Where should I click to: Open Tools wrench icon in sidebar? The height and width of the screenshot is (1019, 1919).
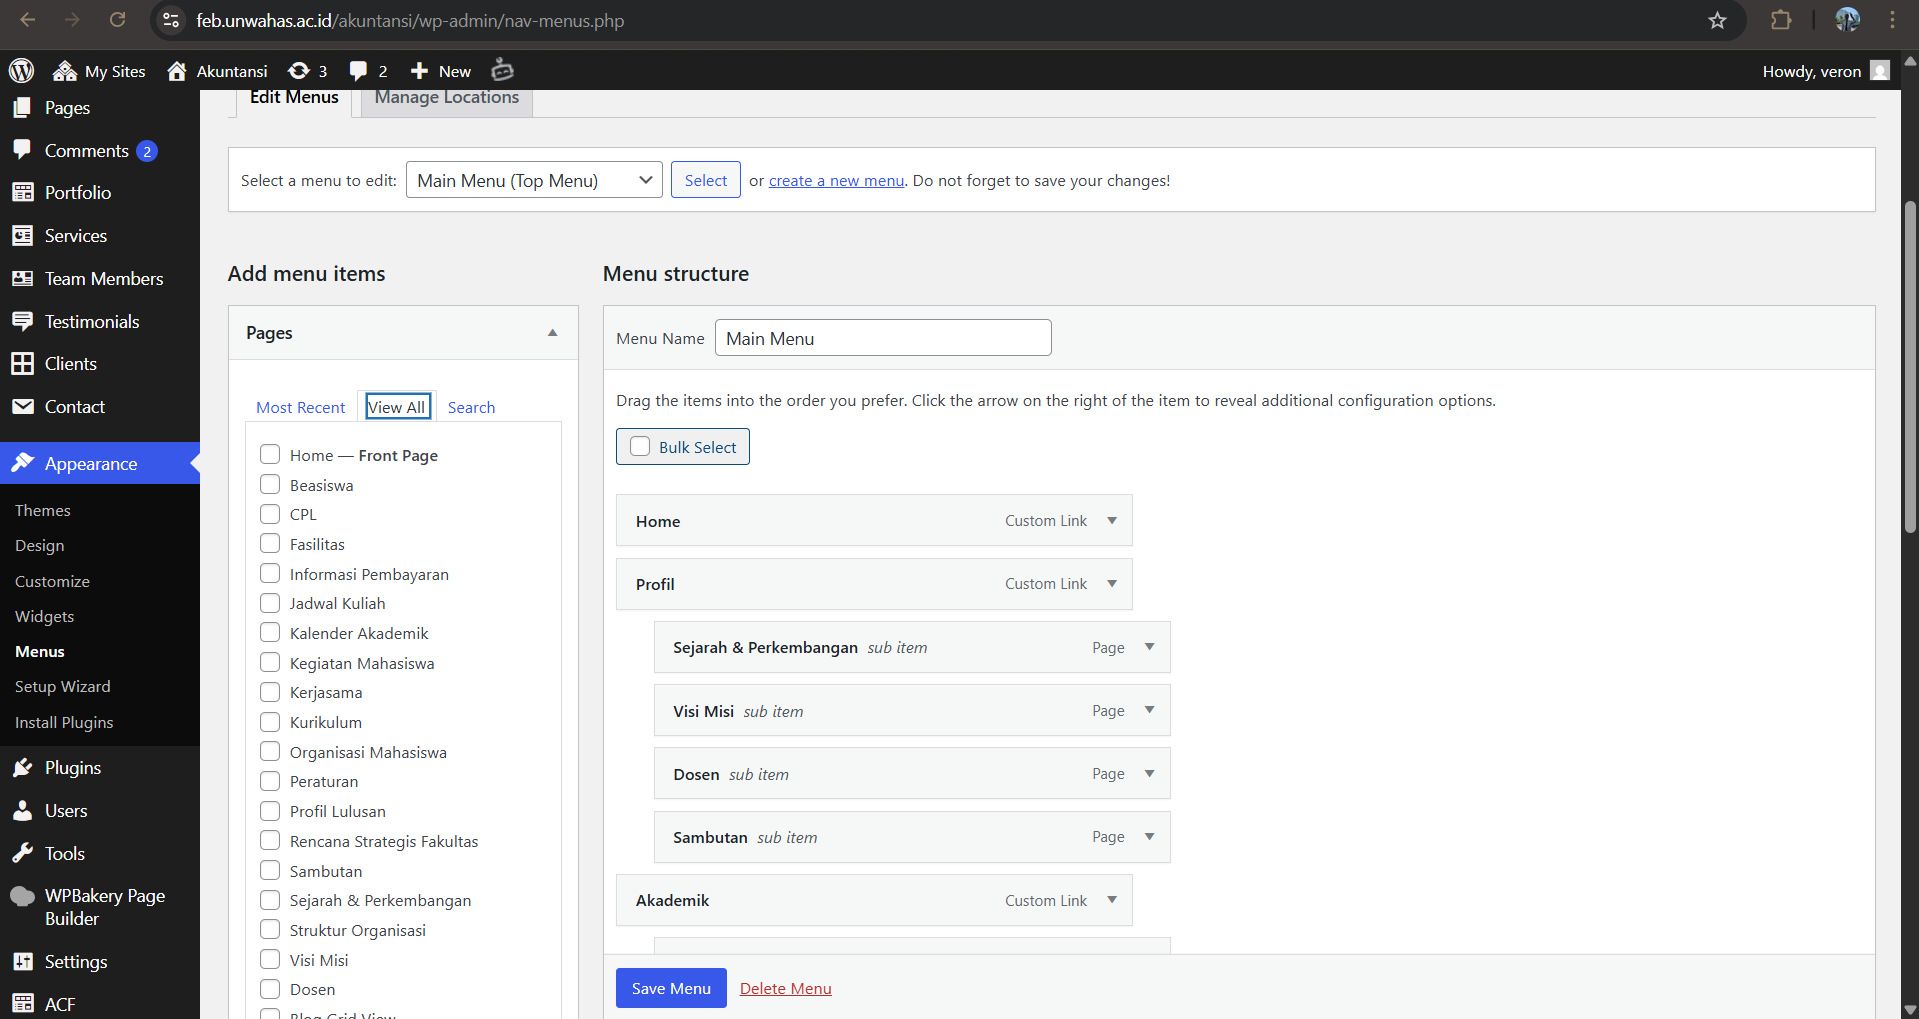pyautogui.click(x=22, y=853)
